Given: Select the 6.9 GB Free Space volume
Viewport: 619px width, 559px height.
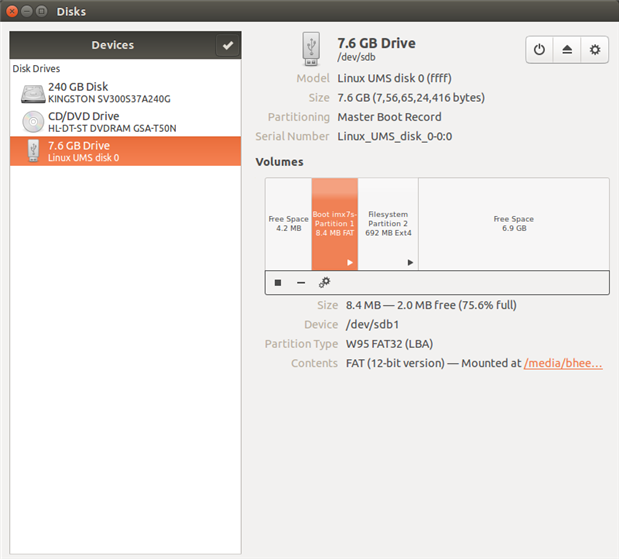Looking at the screenshot, I should coord(513,223).
